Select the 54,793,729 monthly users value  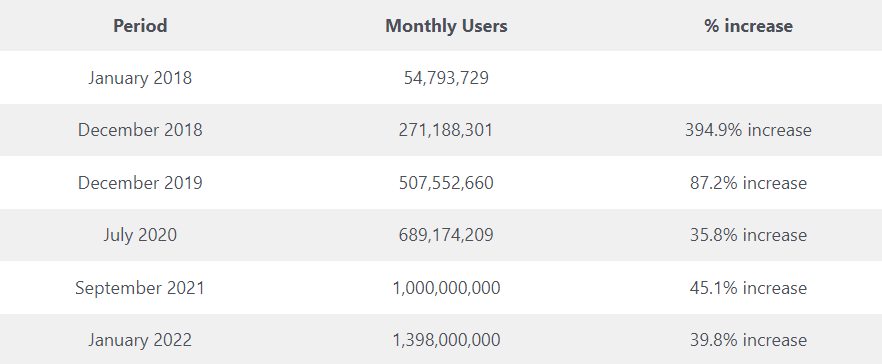[x=446, y=78]
